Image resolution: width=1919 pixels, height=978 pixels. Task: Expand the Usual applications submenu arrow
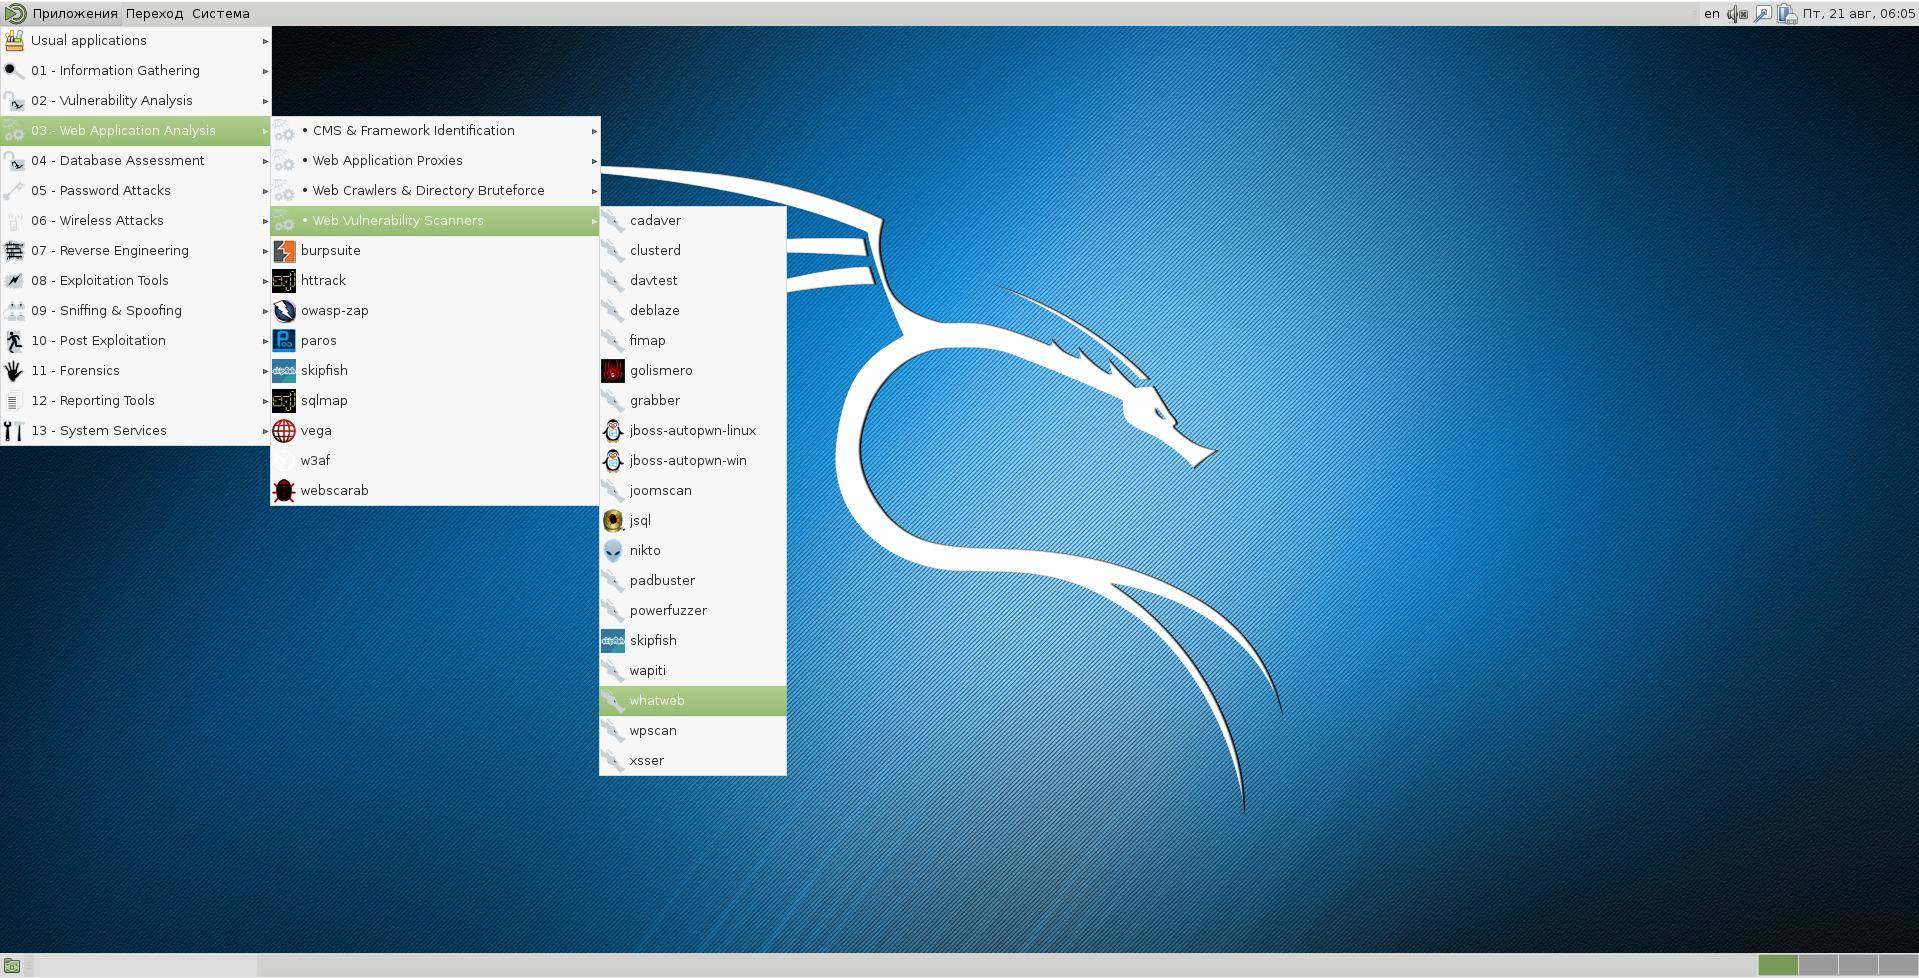click(x=265, y=41)
